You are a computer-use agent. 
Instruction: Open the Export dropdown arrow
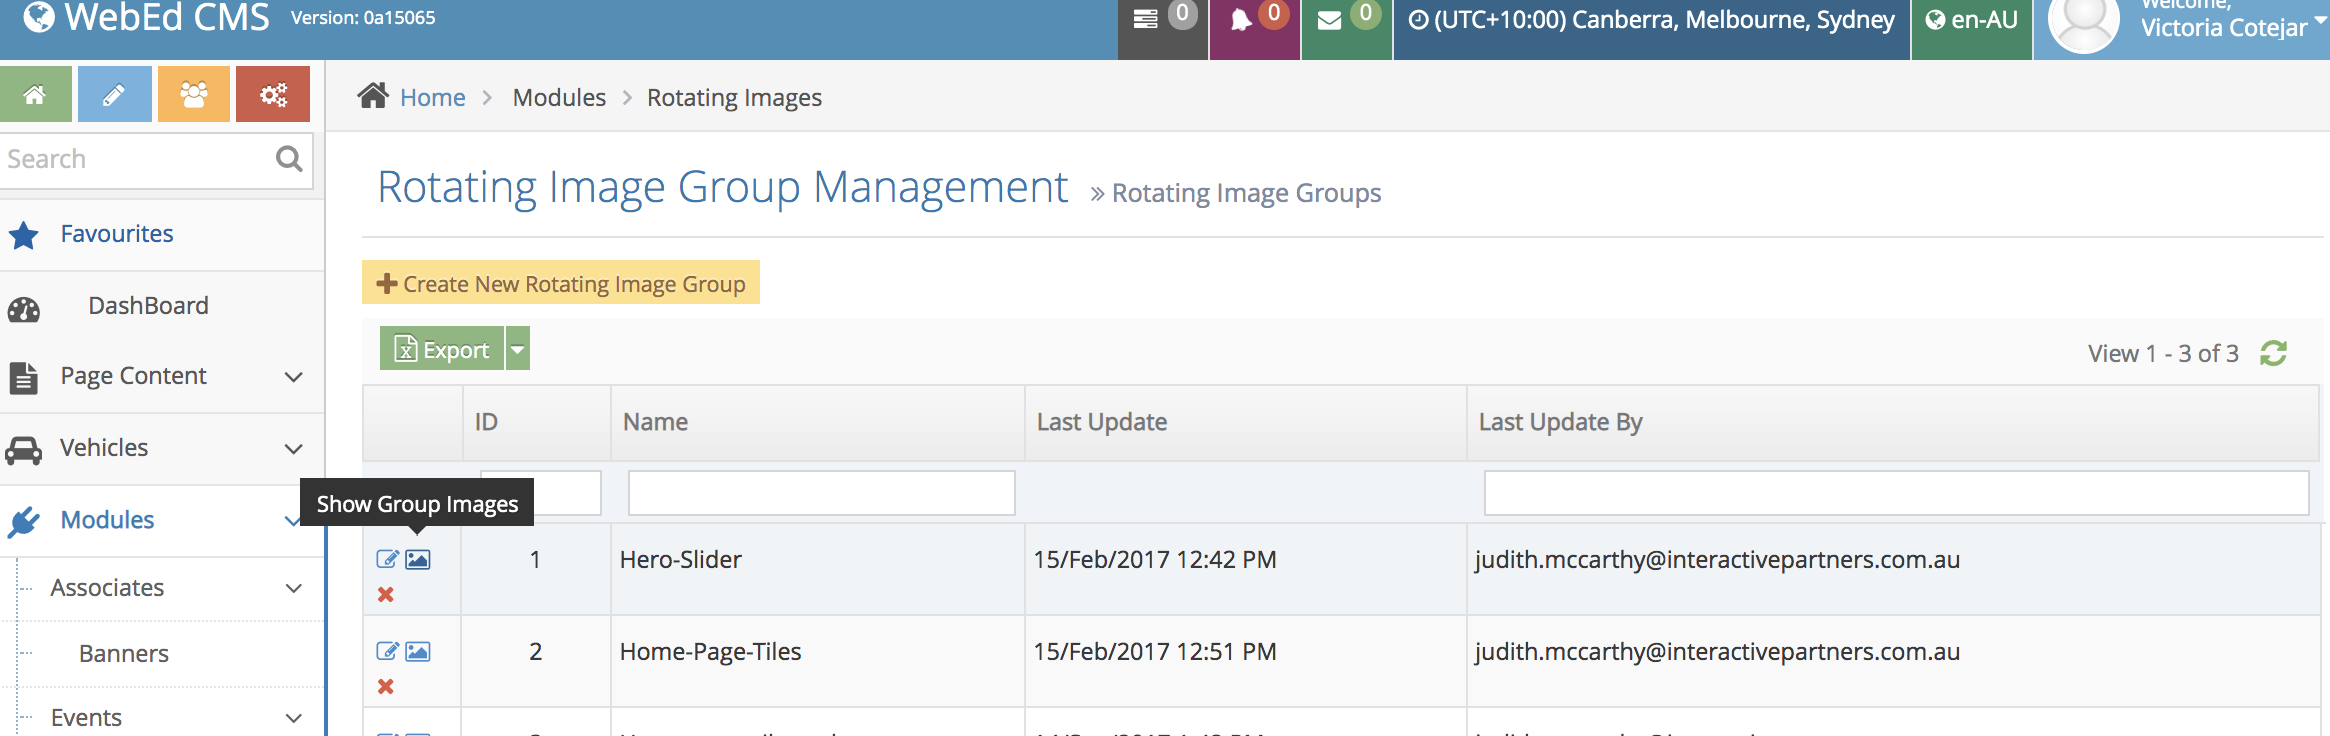(x=518, y=349)
